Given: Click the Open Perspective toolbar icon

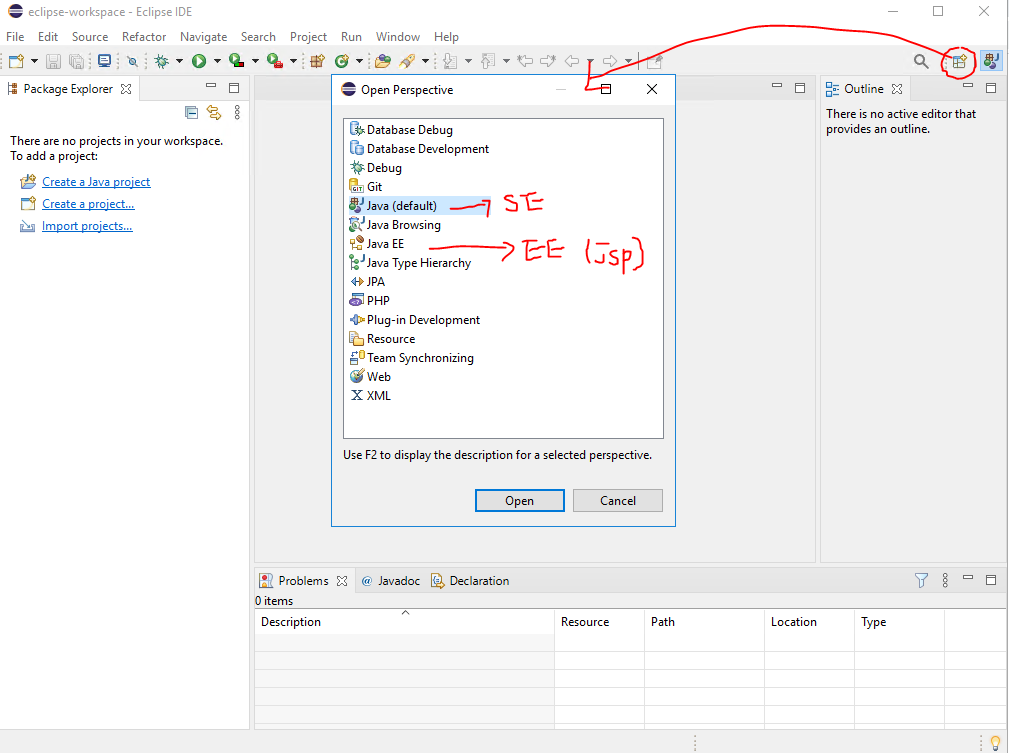Looking at the screenshot, I should (959, 61).
